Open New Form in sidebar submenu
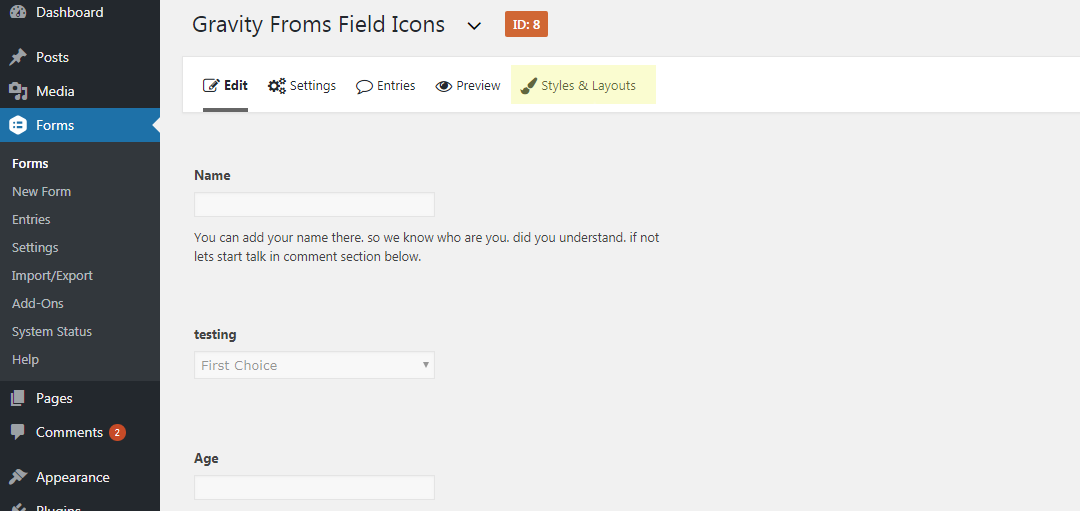 pos(41,191)
